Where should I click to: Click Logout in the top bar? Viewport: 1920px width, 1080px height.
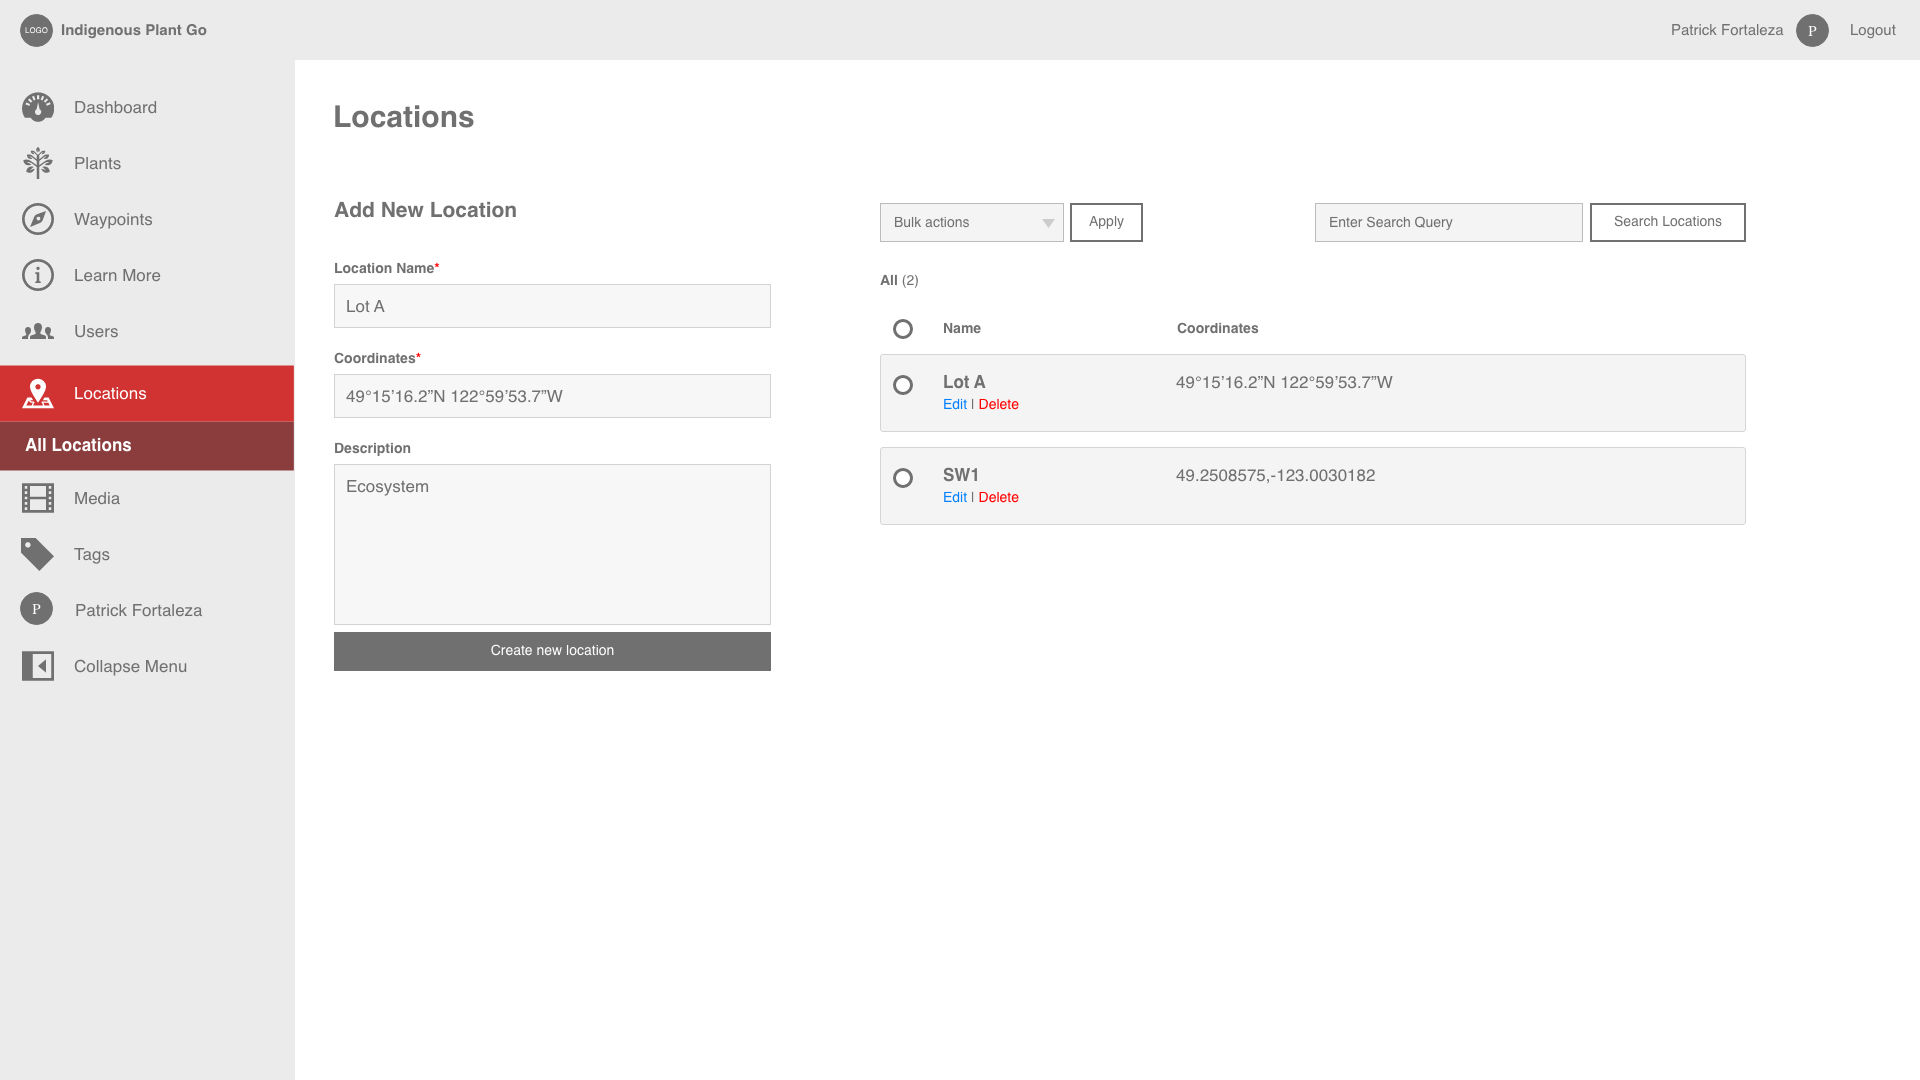click(1872, 30)
